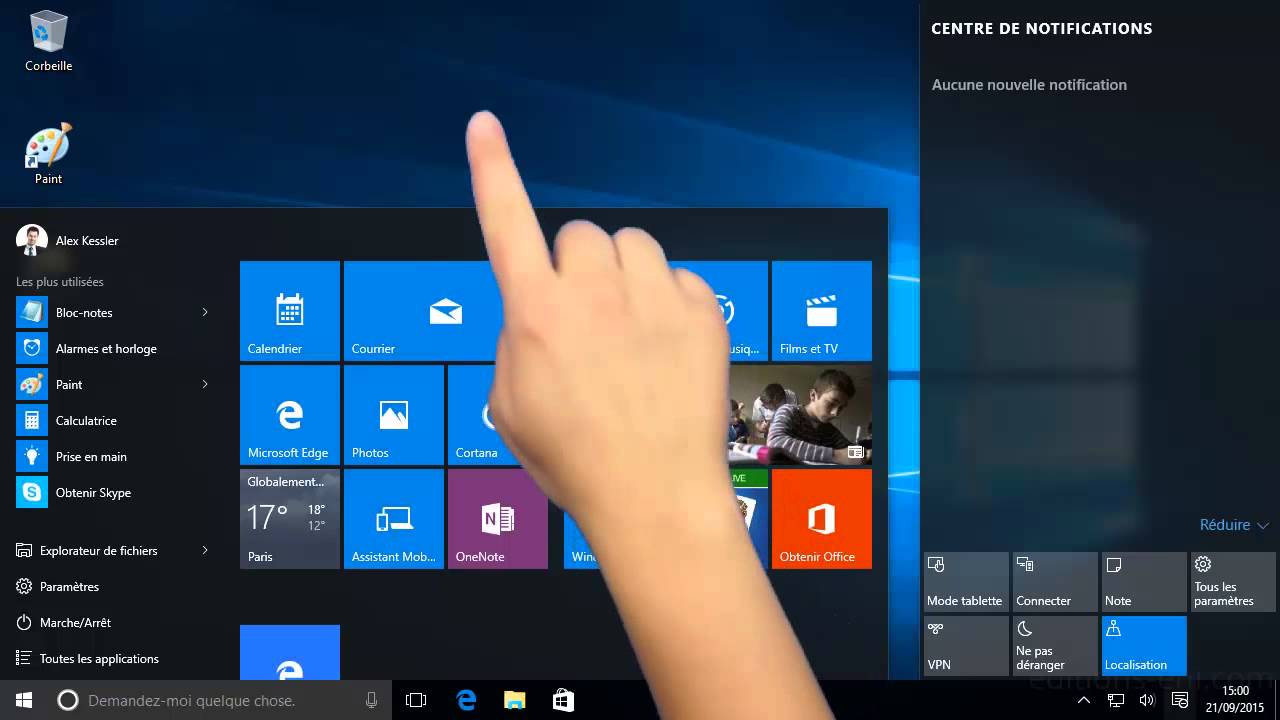
Task: Open the Calendrier tile
Action: 290,311
